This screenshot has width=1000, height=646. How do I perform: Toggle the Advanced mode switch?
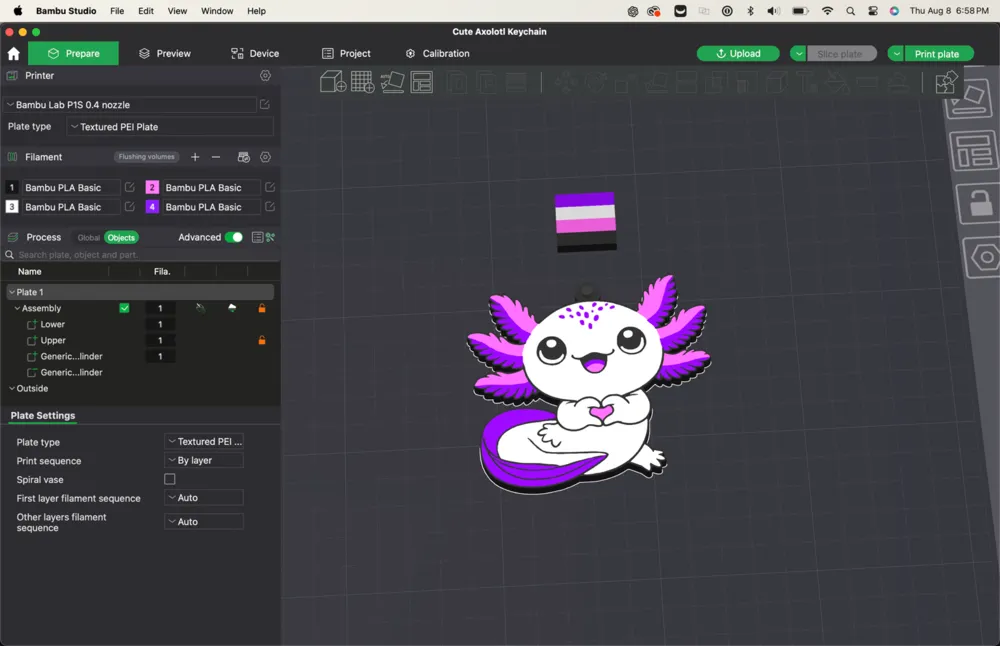click(234, 237)
